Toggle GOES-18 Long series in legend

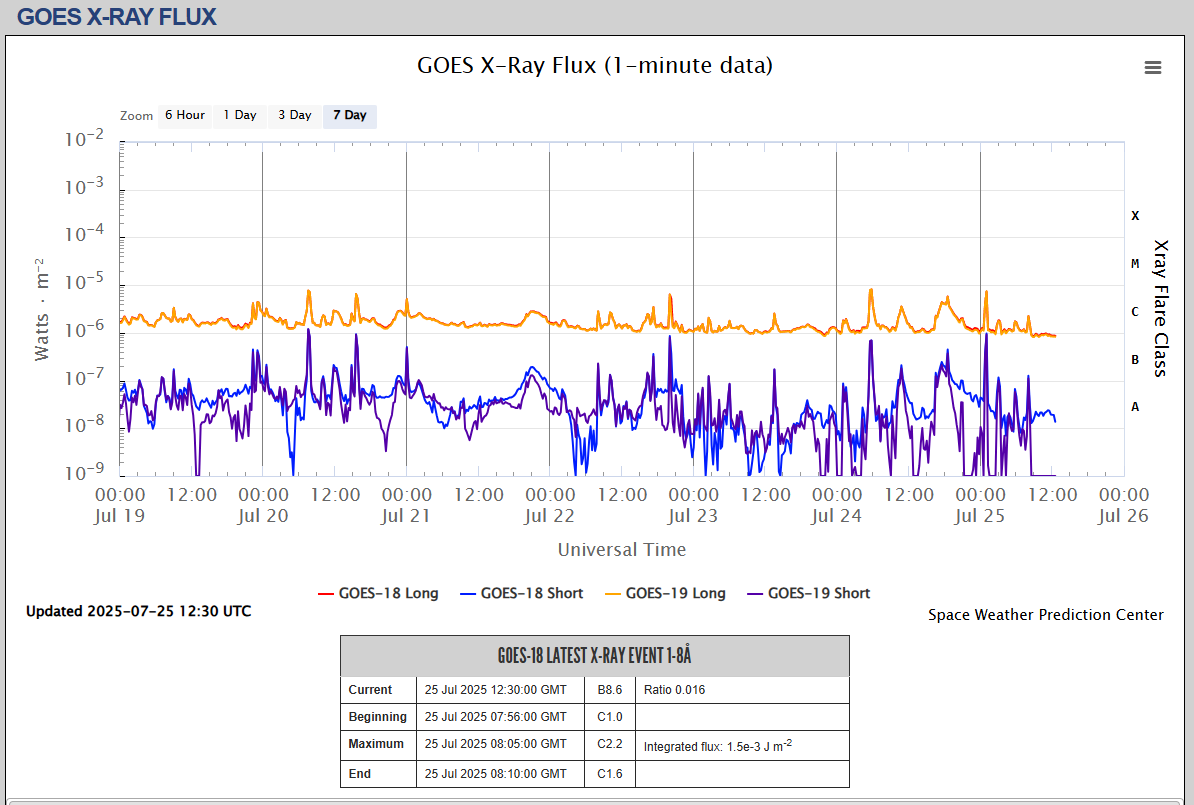click(x=378, y=593)
